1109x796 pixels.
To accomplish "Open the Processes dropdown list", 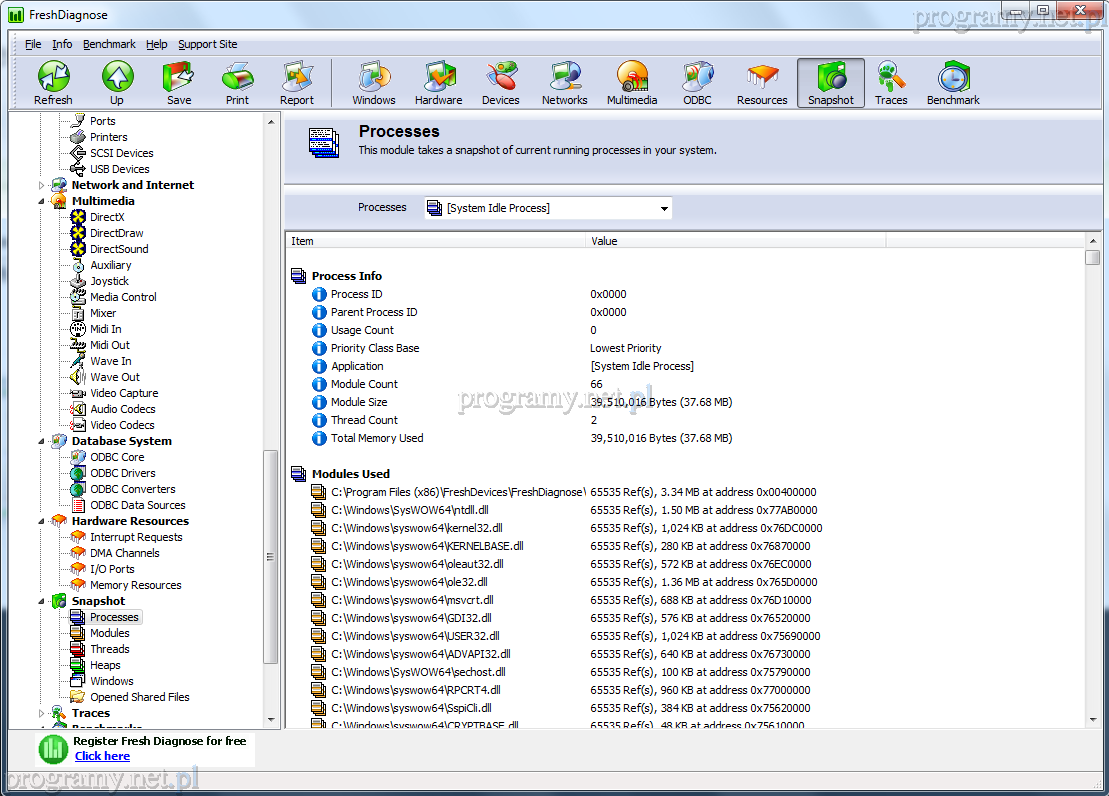I will (x=663, y=208).
